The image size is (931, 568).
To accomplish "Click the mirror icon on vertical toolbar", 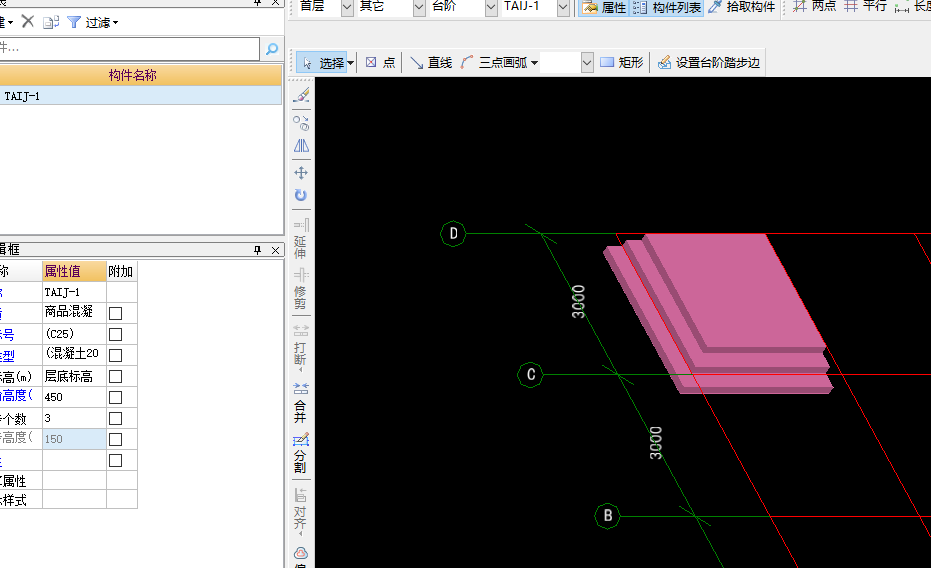I will (302, 146).
